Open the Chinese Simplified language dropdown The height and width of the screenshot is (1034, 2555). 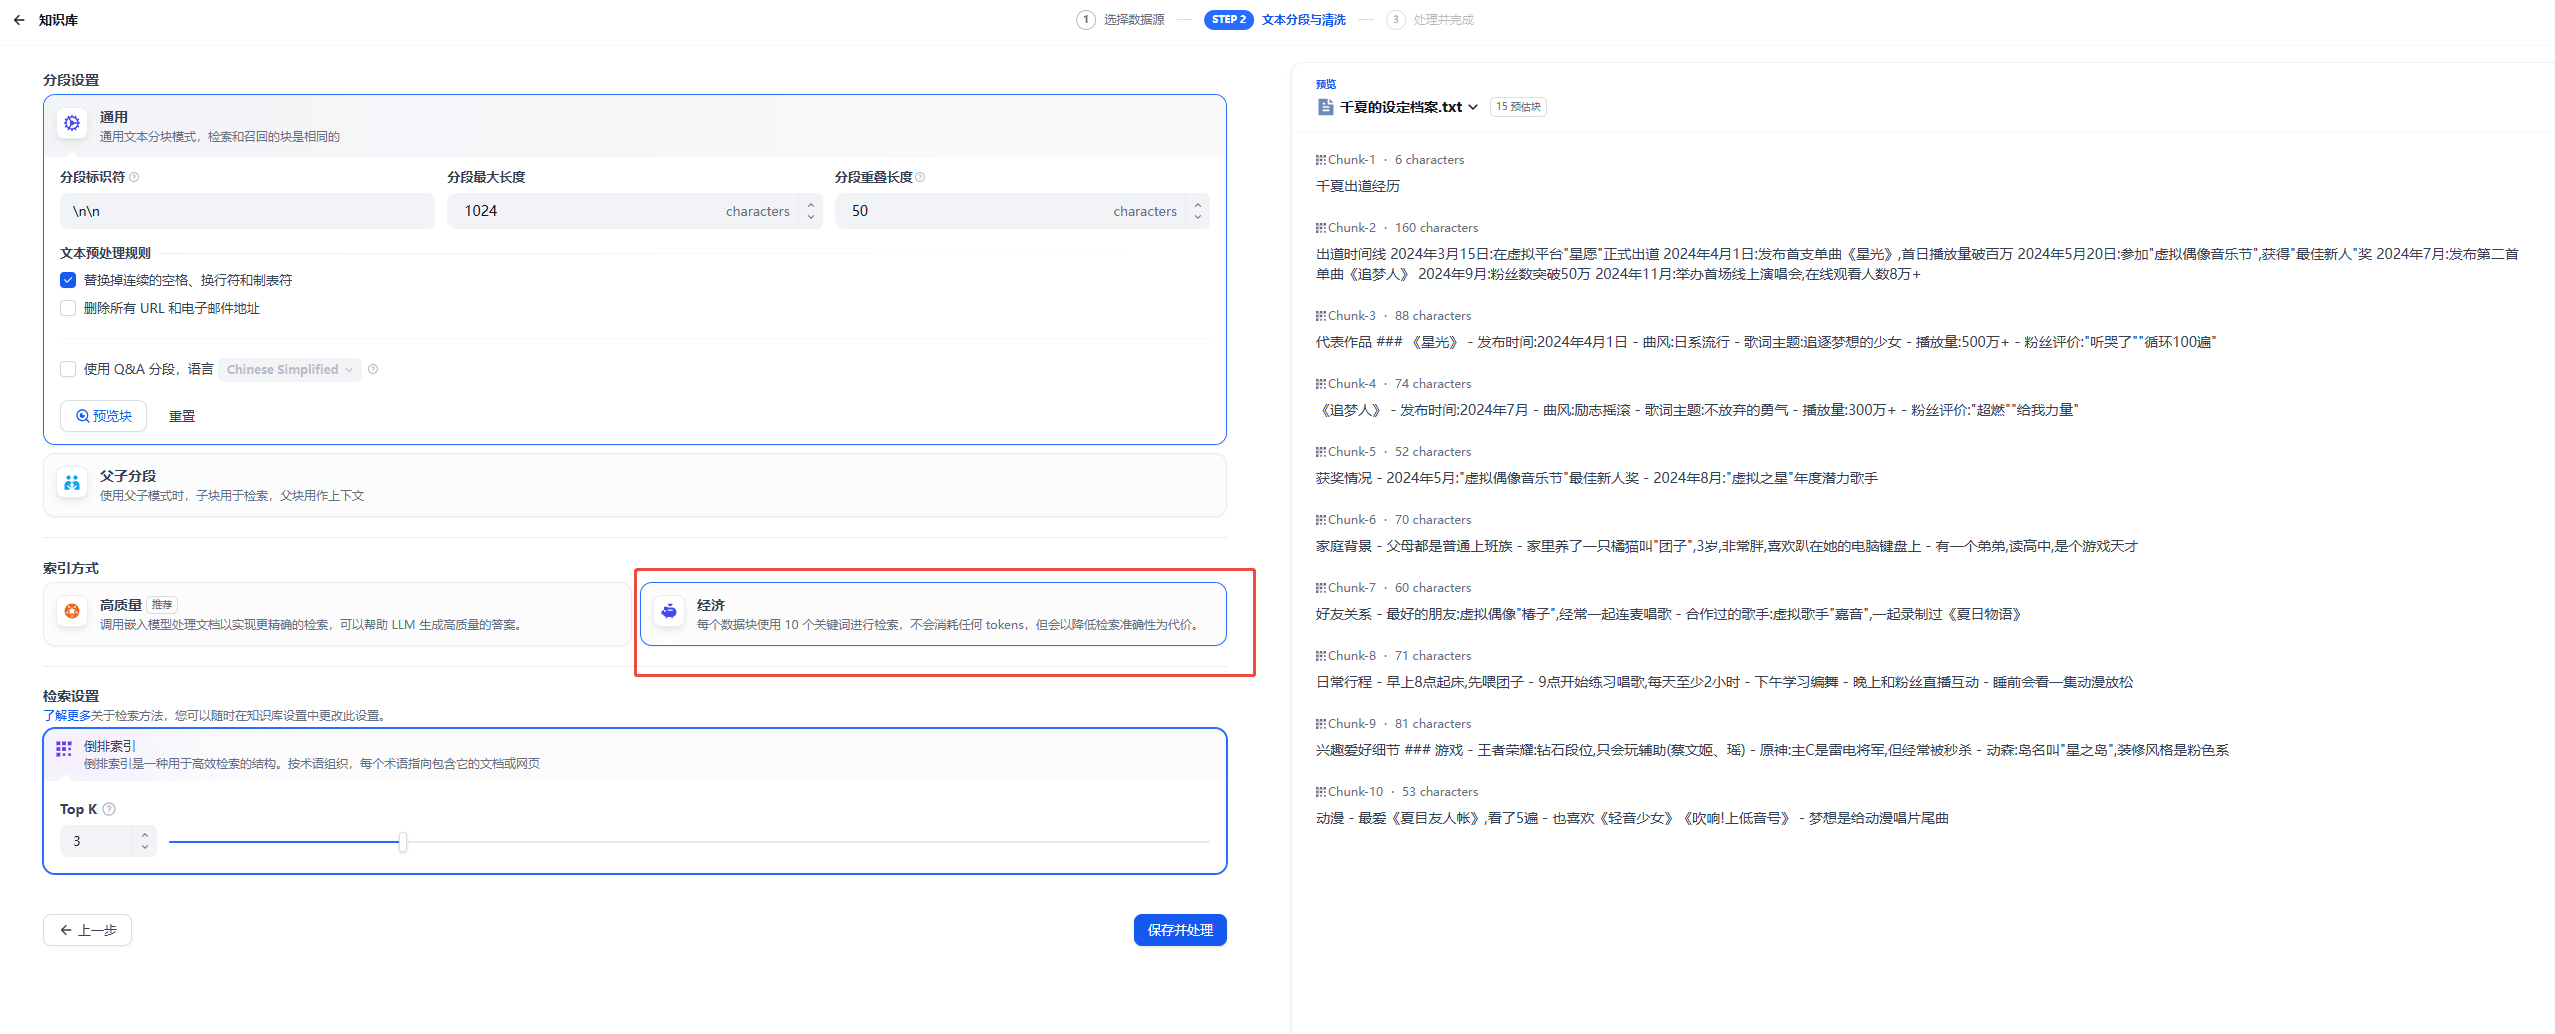pyautogui.click(x=289, y=370)
